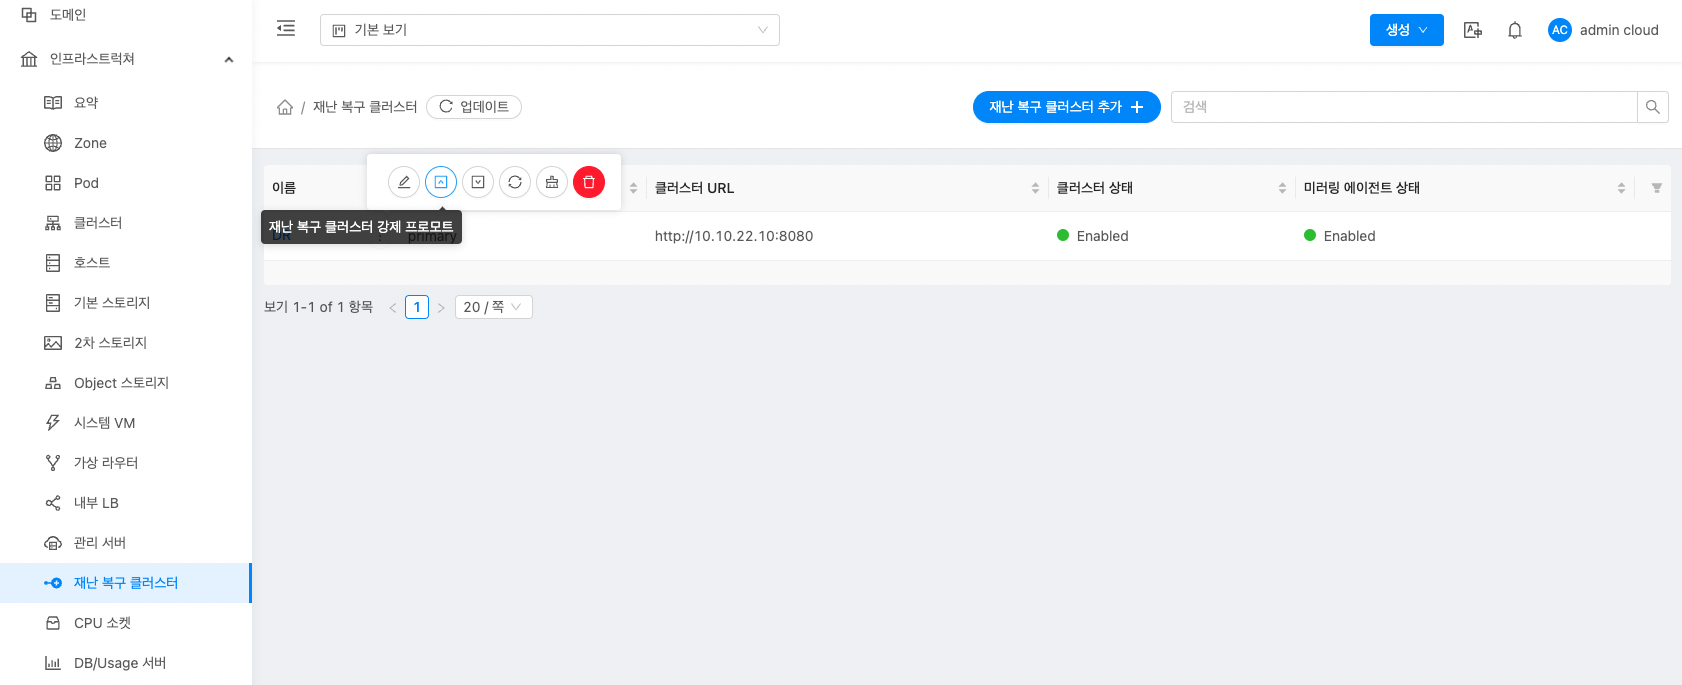Click the demote down-arrow icon in popup
The height and width of the screenshot is (685, 1682).
[x=478, y=182]
